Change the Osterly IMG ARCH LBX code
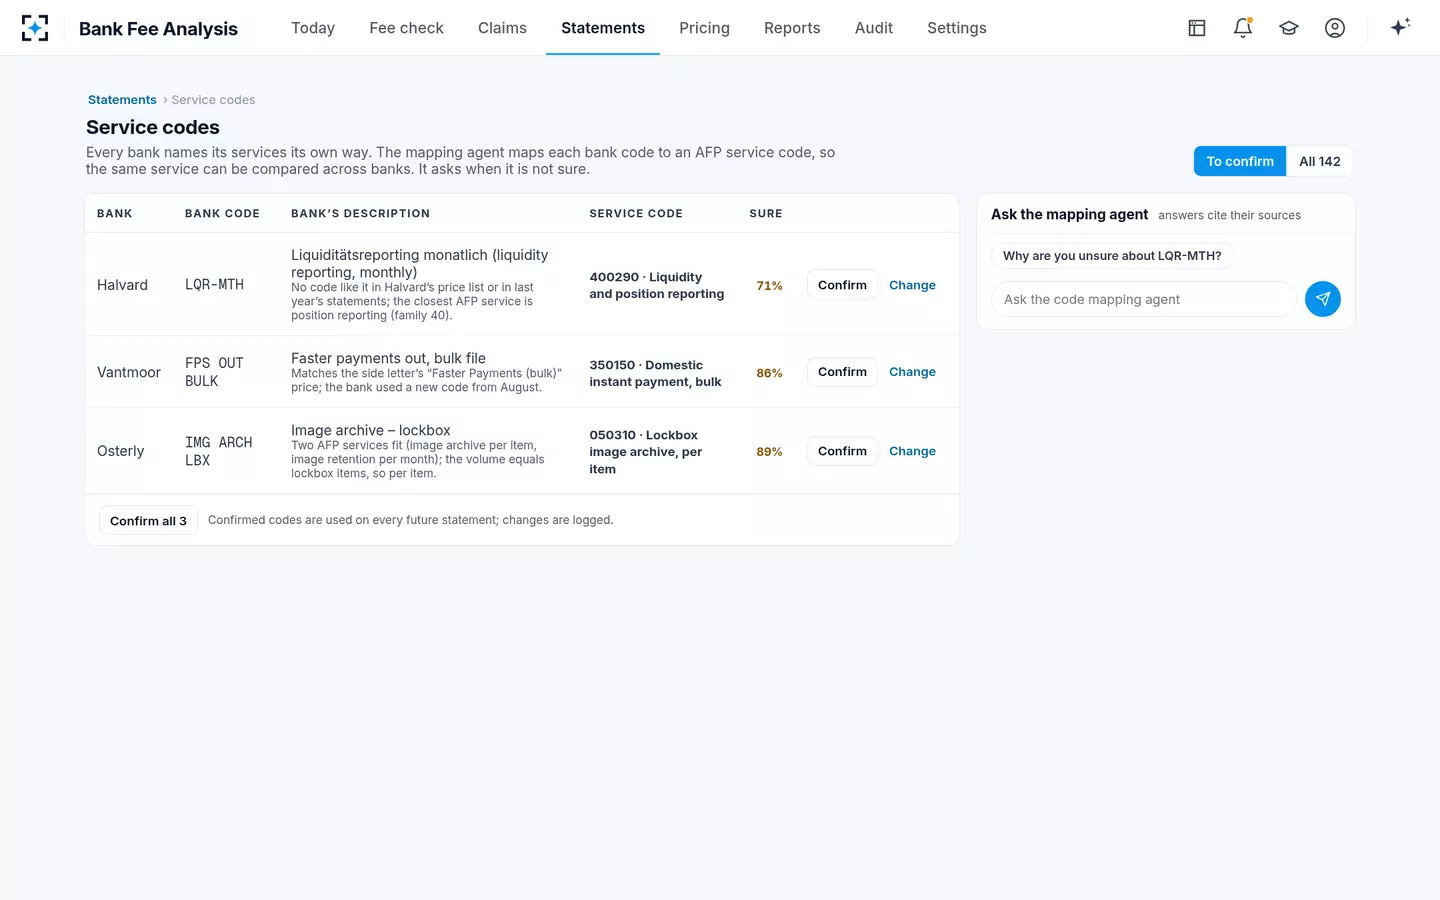Screen dimensions: 1440x900 pyautogui.click(x=912, y=451)
